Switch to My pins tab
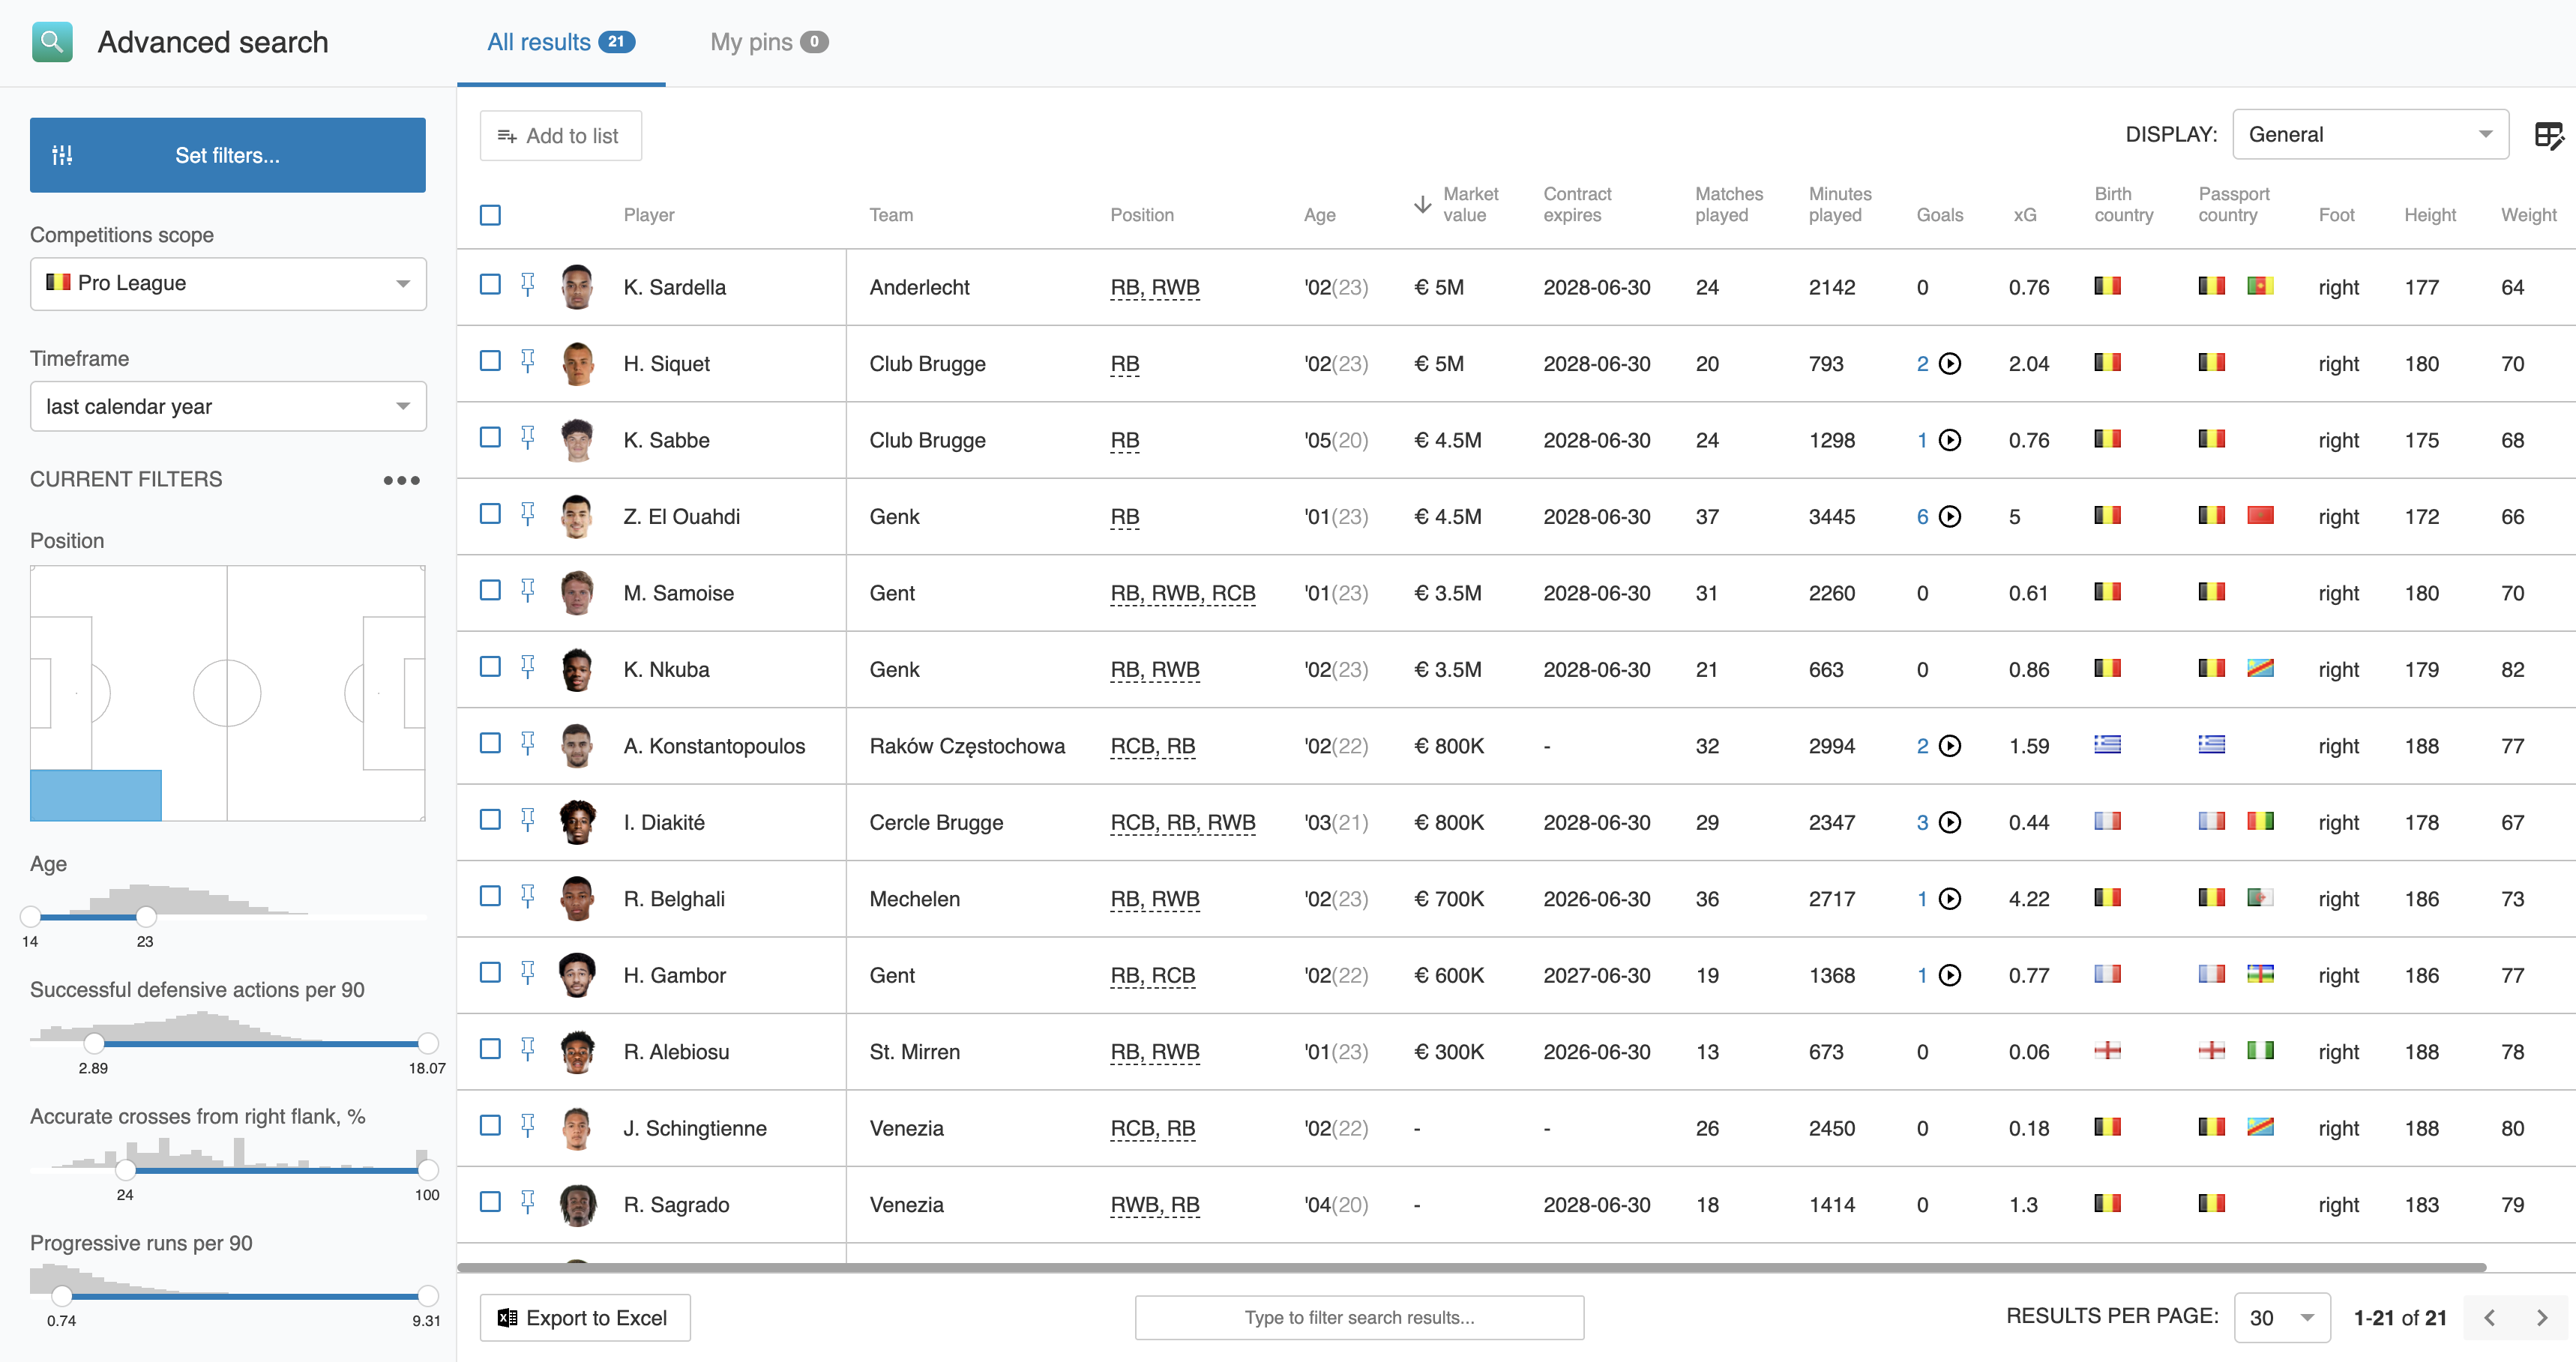 768,42
